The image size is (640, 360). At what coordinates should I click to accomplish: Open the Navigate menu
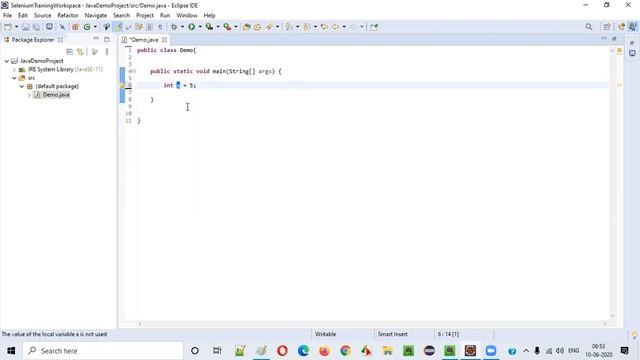tap(96, 16)
